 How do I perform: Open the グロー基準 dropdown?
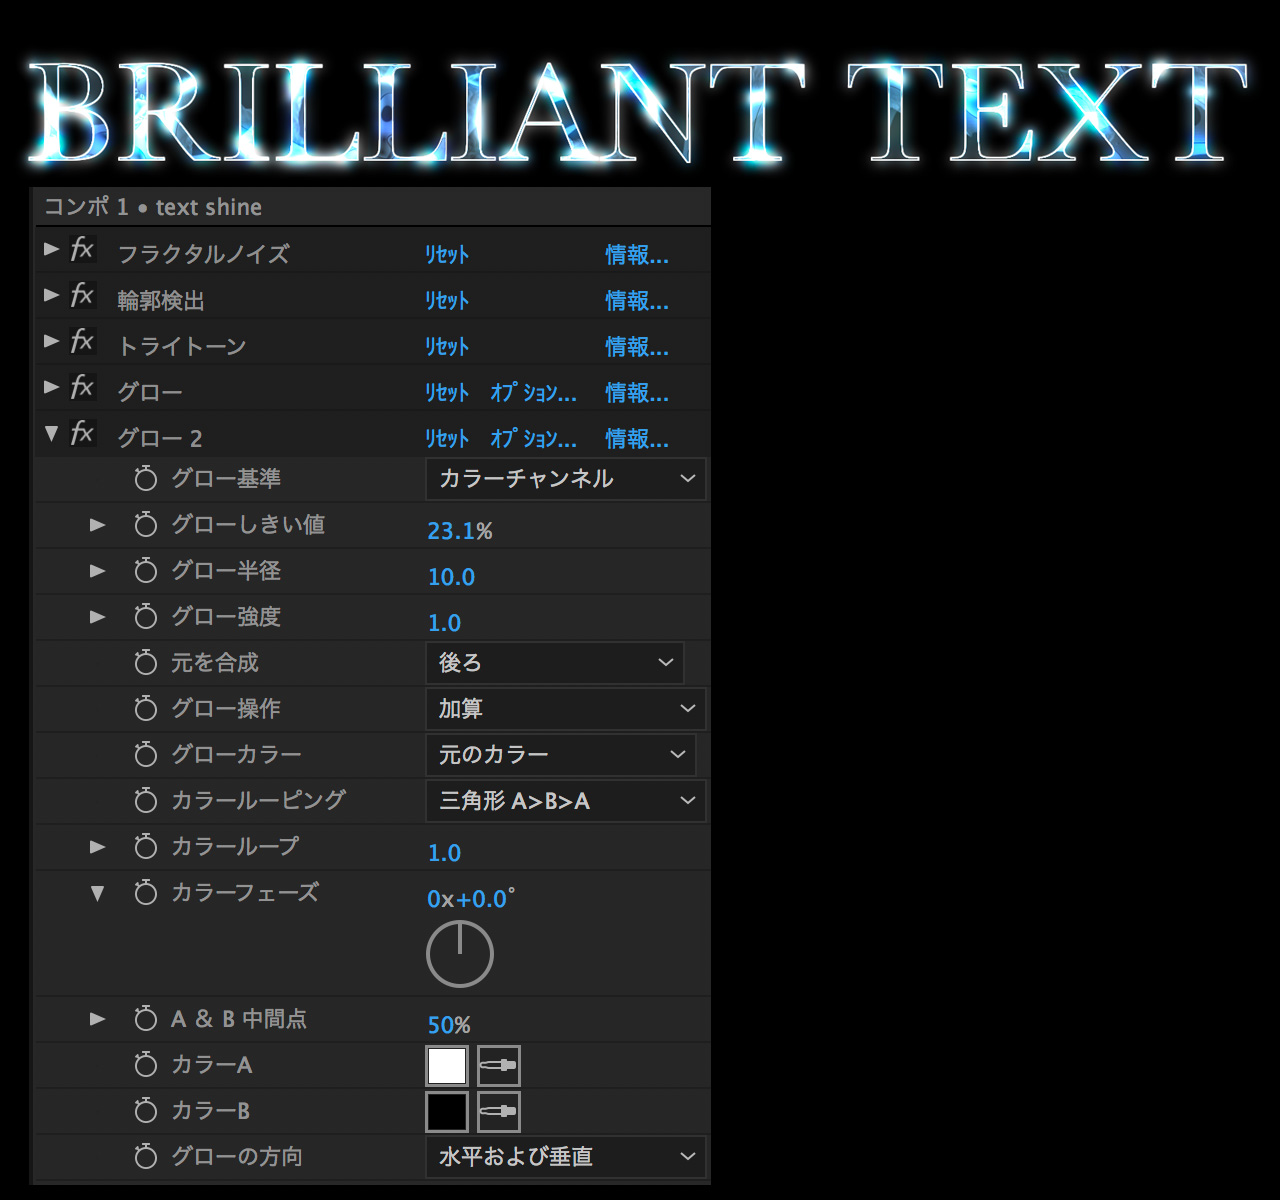click(x=565, y=479)
